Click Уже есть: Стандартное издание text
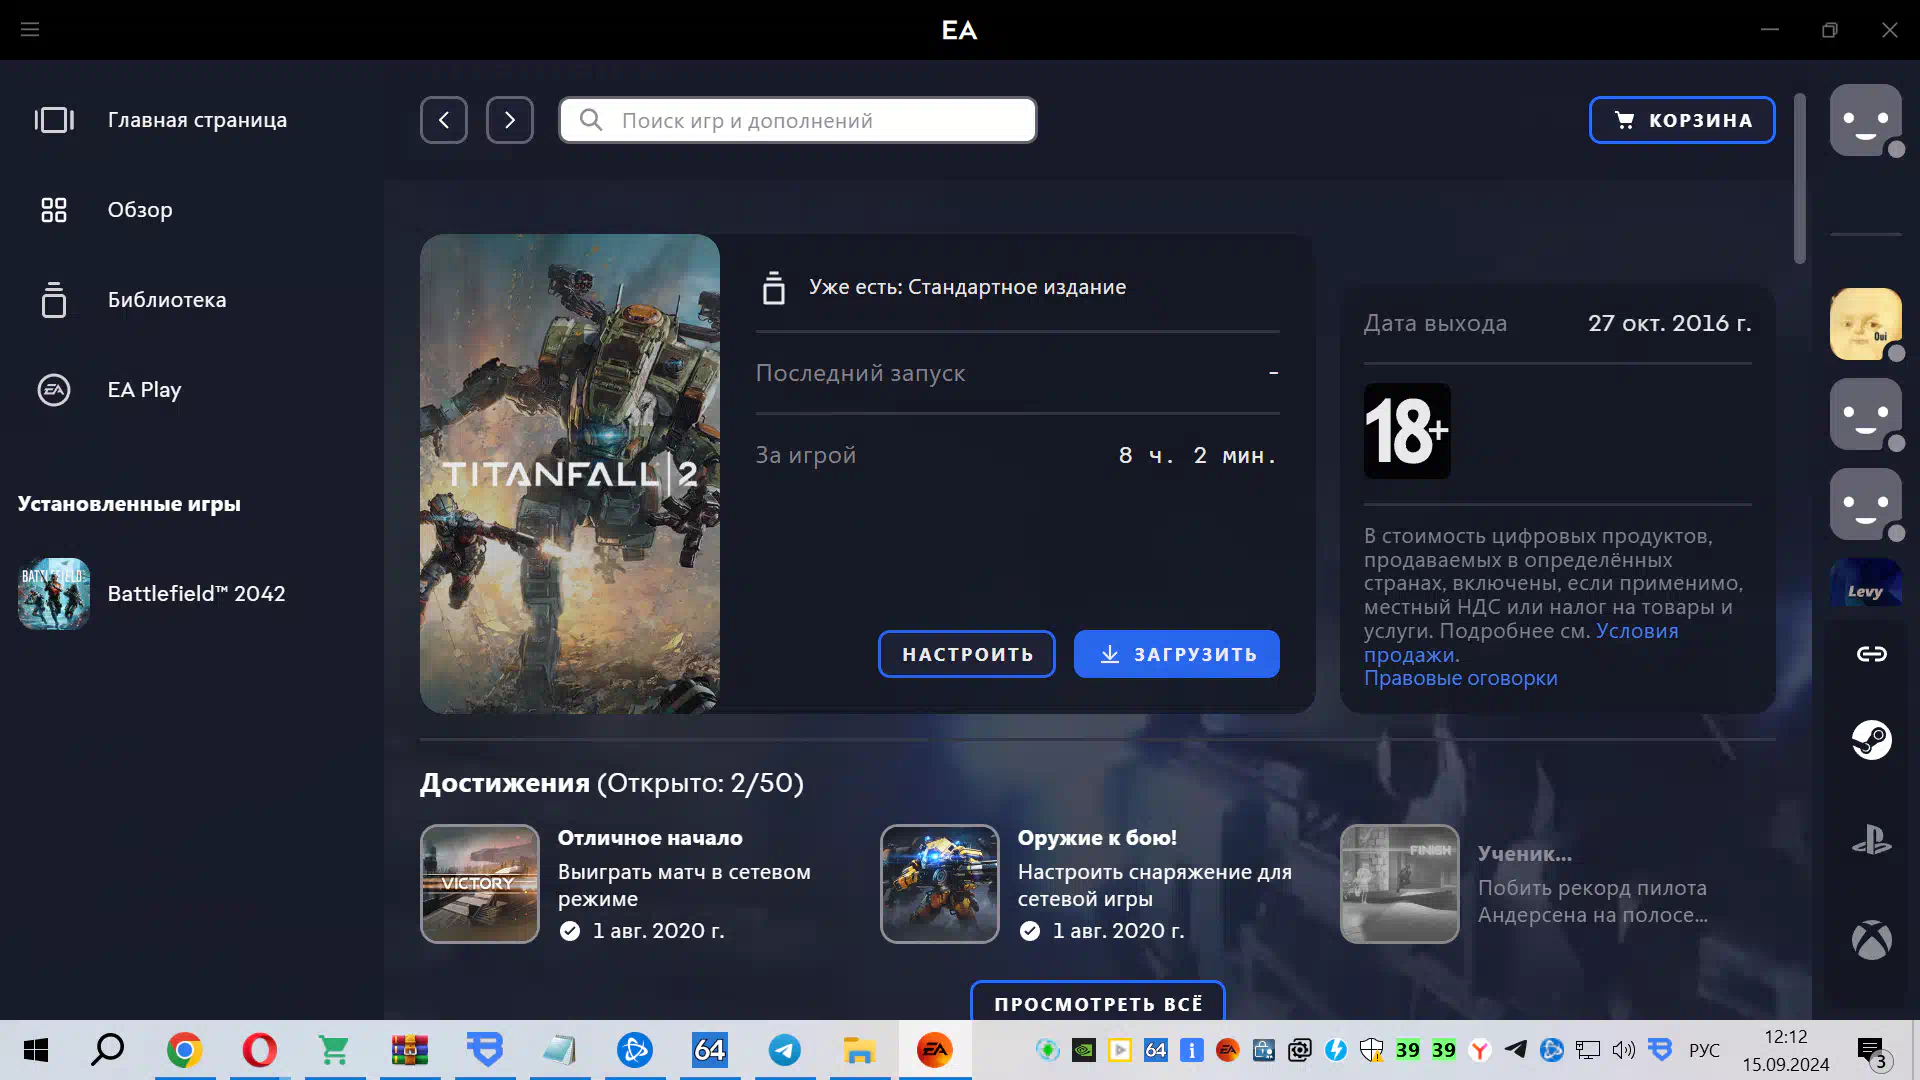 [x=967, y=287]
